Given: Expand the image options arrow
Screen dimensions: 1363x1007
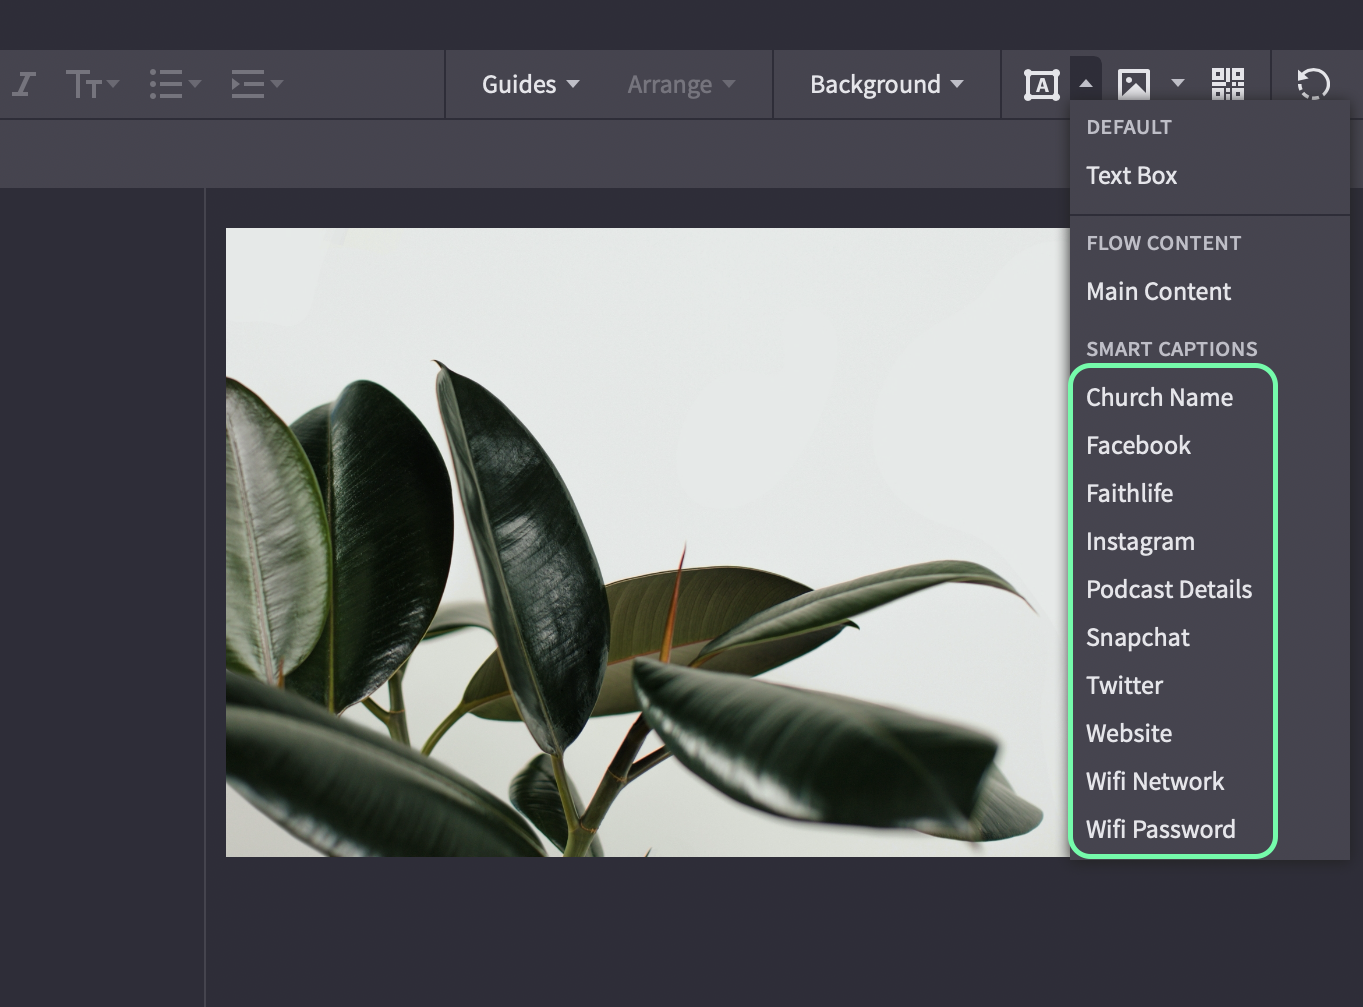Looking at the screenshot, I should coord(1178,84).
